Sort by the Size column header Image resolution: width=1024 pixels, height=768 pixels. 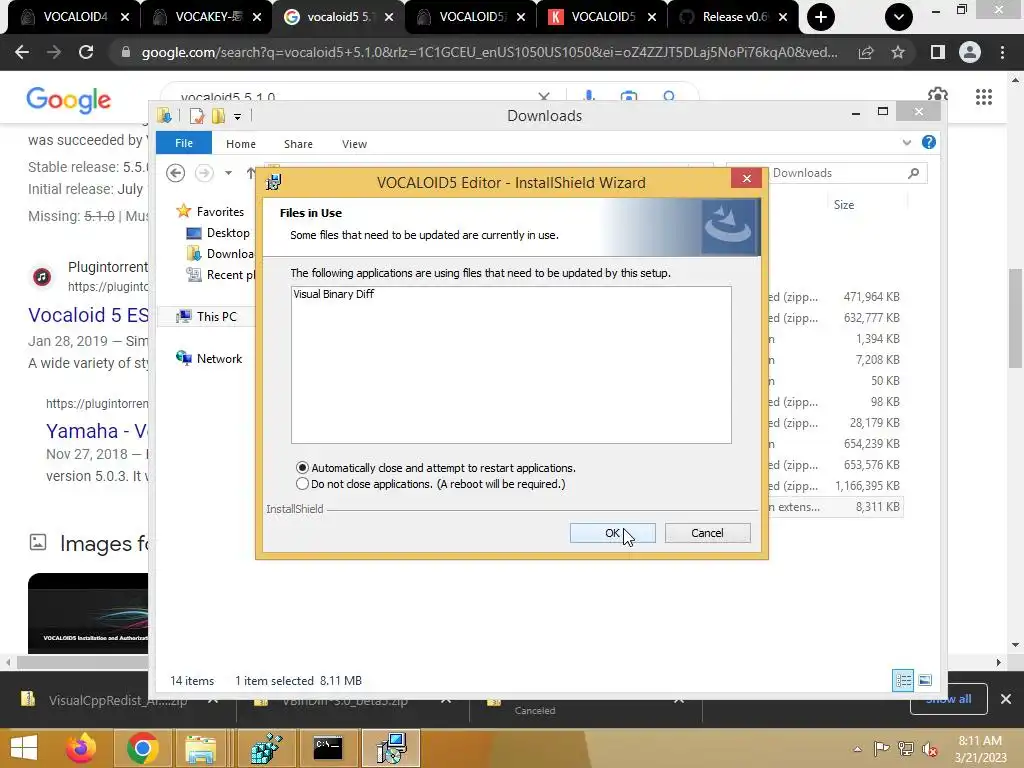point(843,205)
